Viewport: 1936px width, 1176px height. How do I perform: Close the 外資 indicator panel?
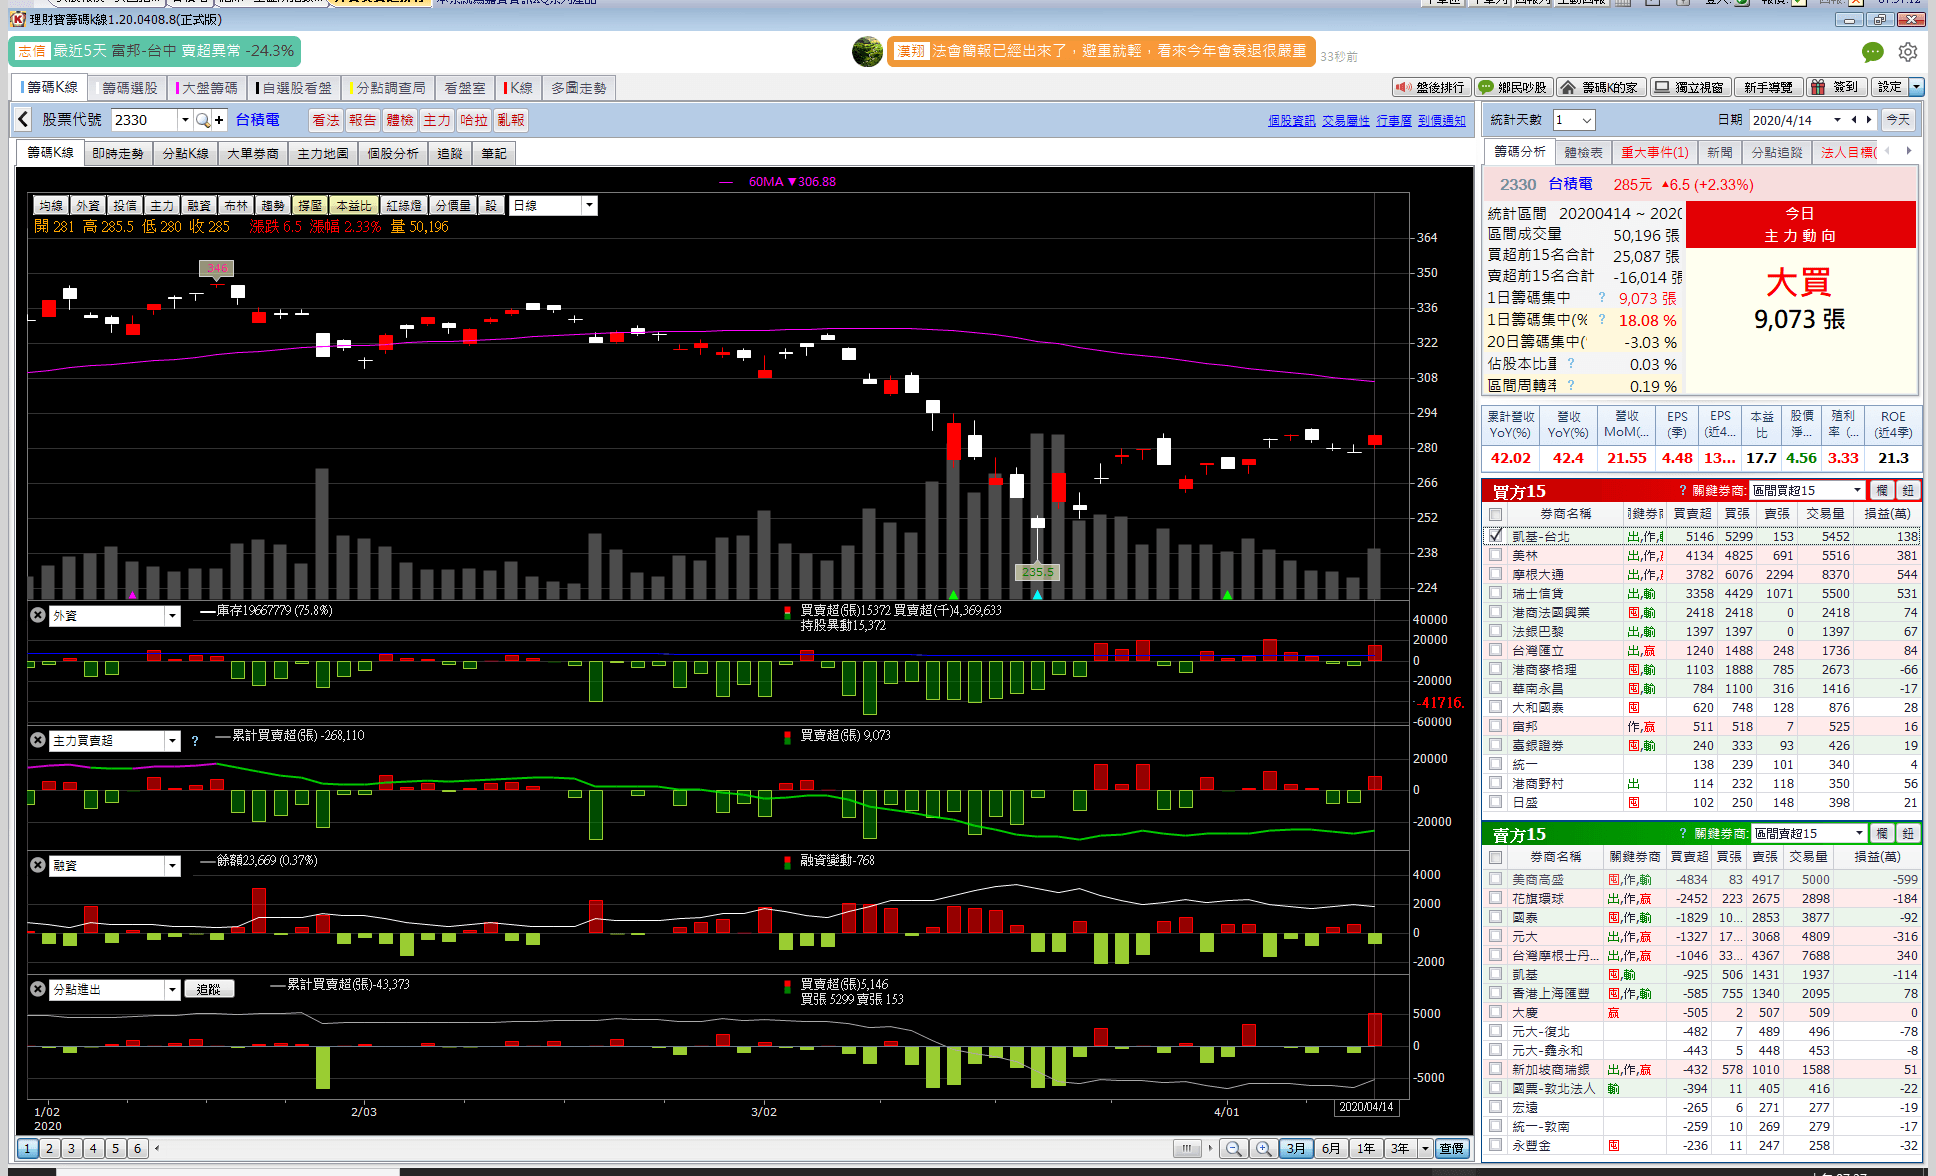click(x=37, y=615)
